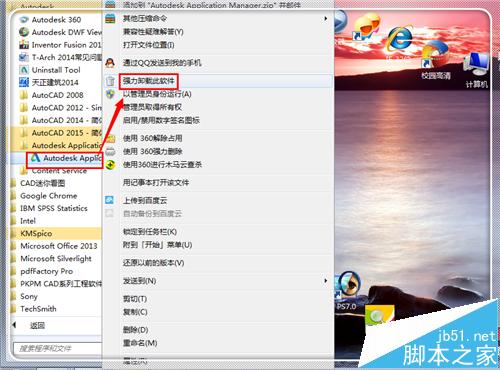
Task: Click the Baidu cloud icon beside 上传到百度云
Action: [110, 200]
